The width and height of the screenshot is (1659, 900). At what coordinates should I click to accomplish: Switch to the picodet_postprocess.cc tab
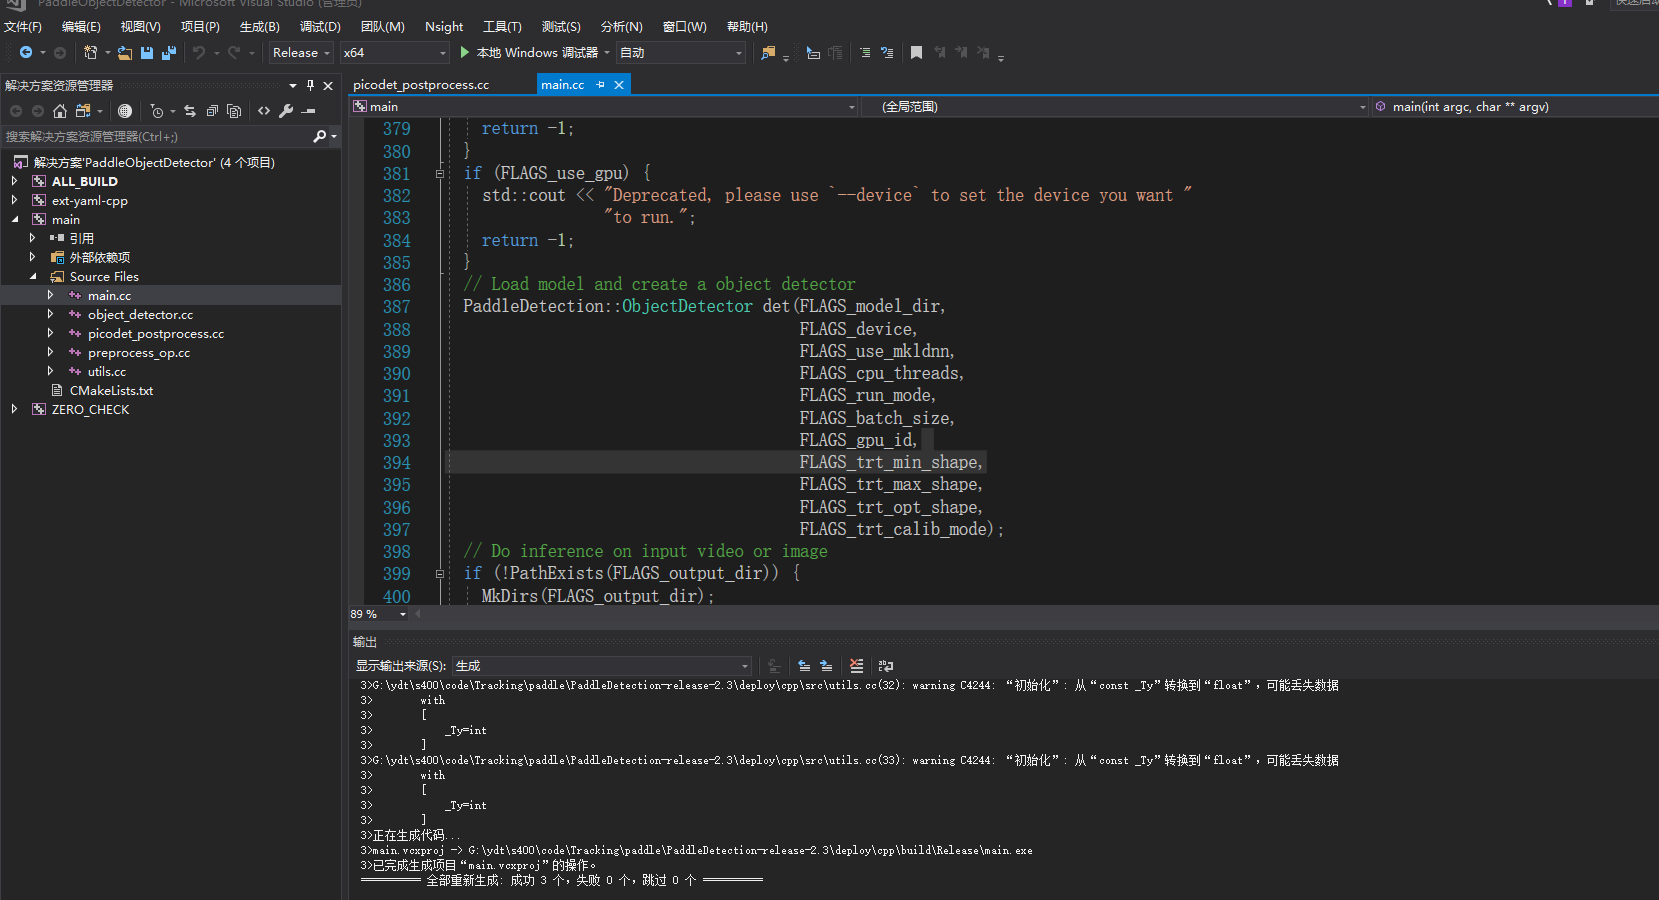click(x=421, y=85)
